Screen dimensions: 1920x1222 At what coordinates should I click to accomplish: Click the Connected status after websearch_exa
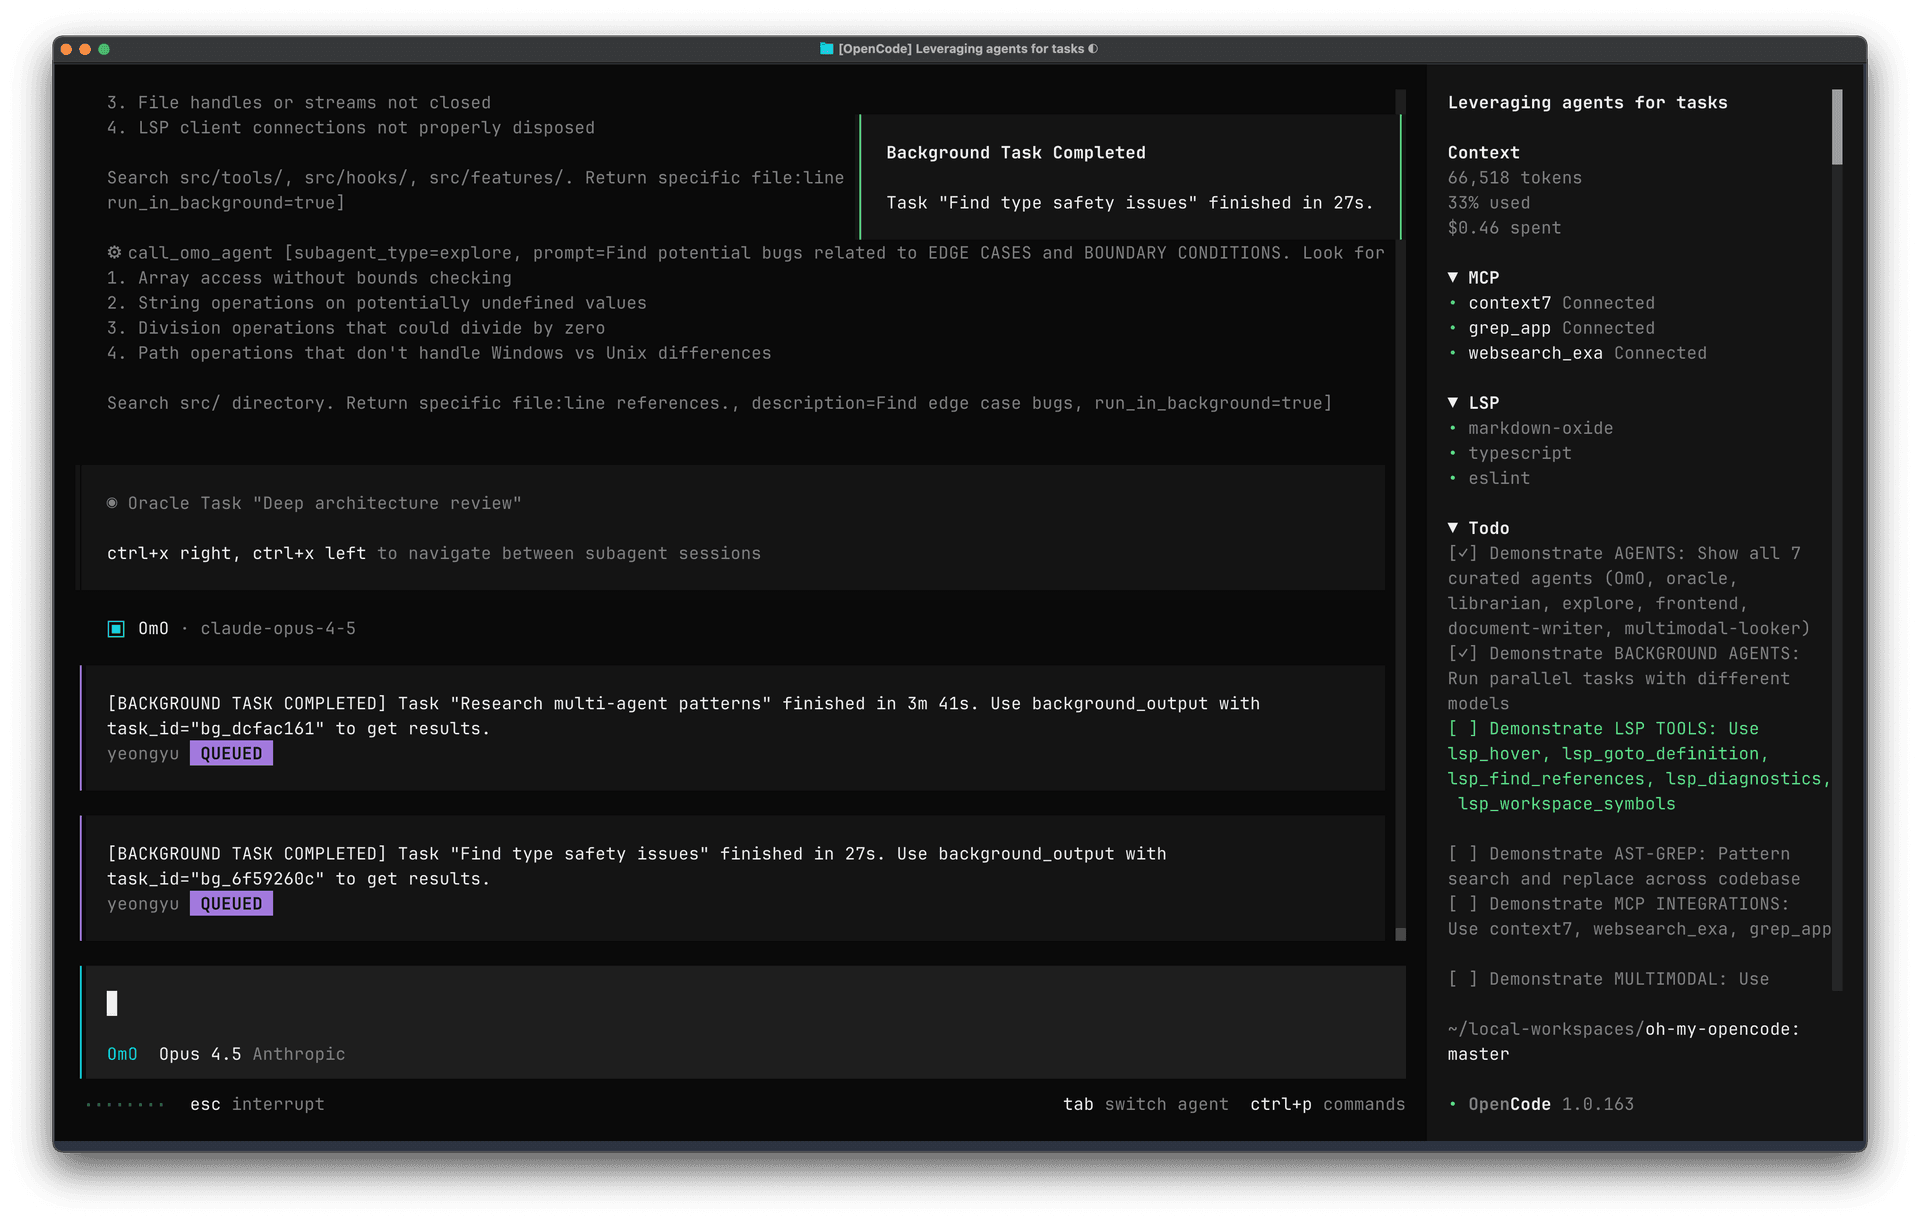(1660, 353)
